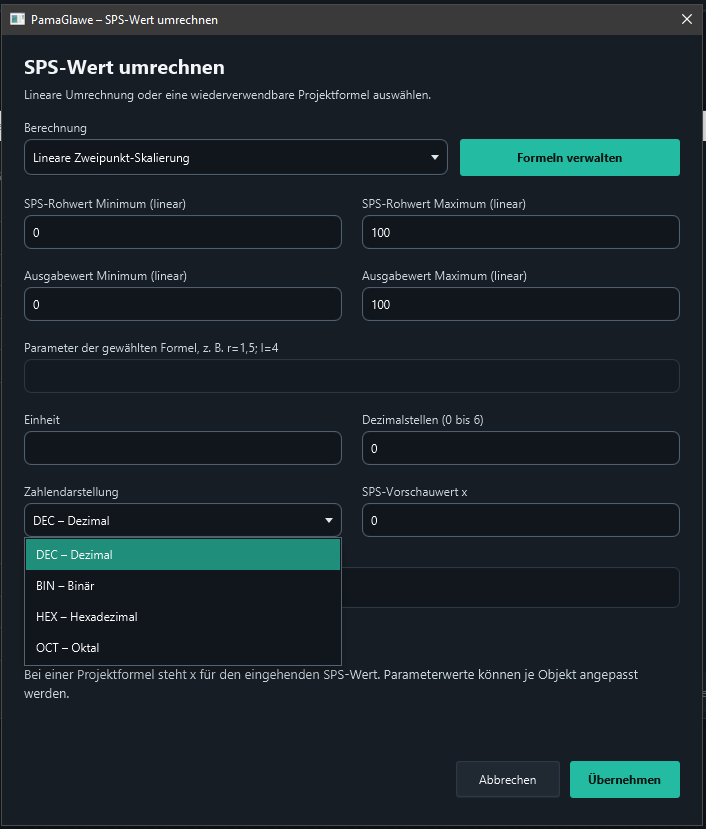Click the formula Parameter text field
The width and height of the screenshot is (706, 829).
pyautogui.click(x=352, y=376)
